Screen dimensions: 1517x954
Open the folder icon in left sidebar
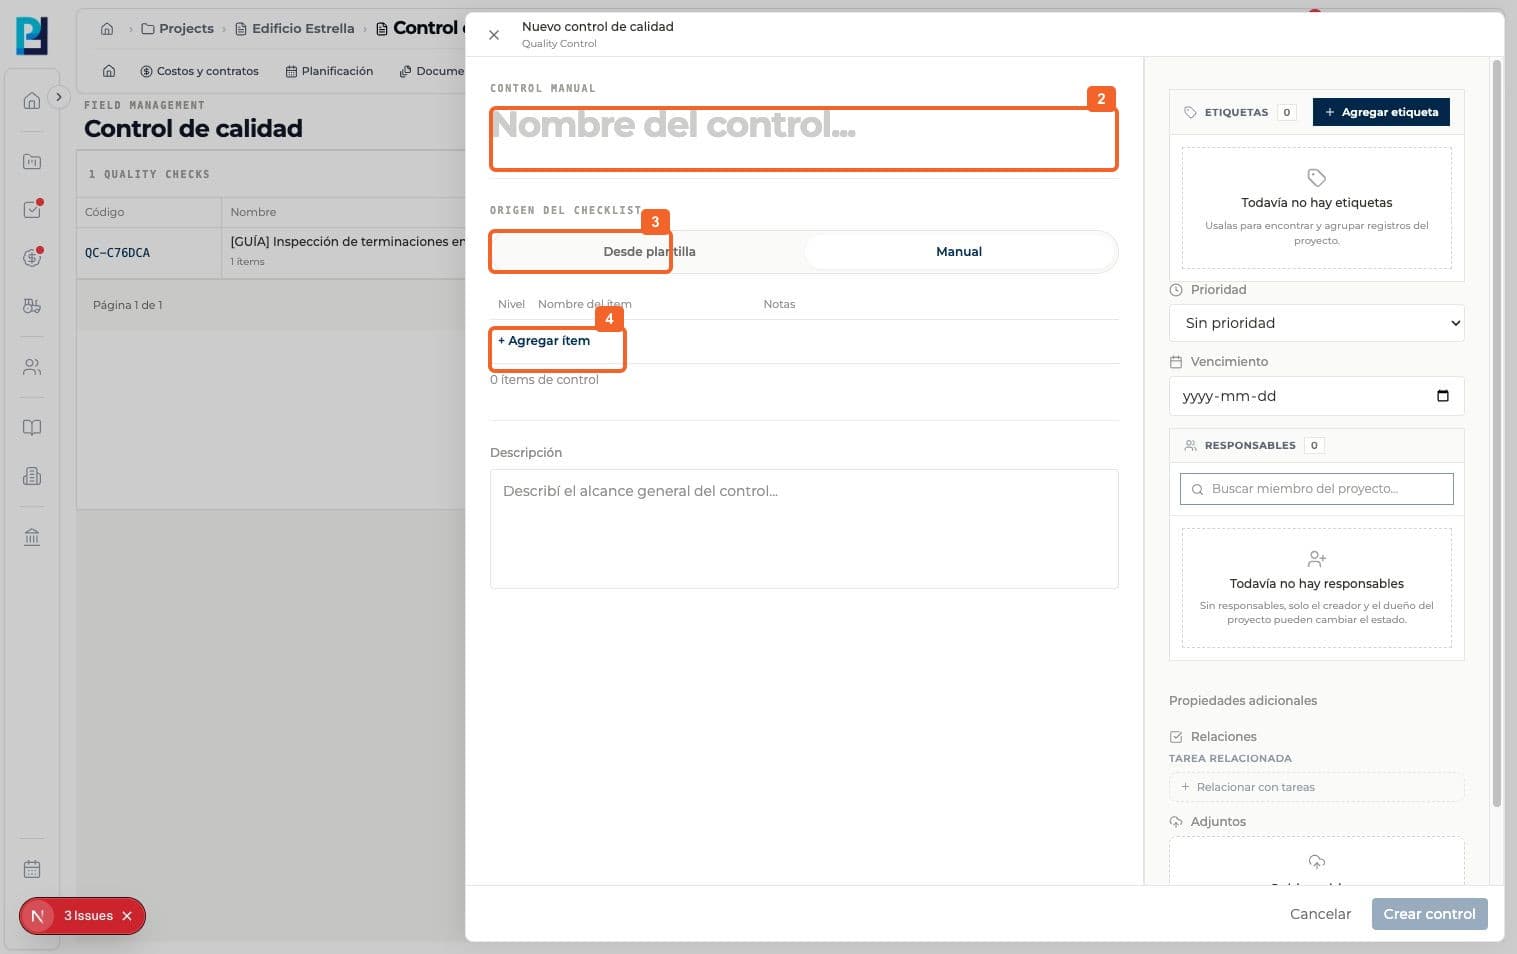pos(32,161)
